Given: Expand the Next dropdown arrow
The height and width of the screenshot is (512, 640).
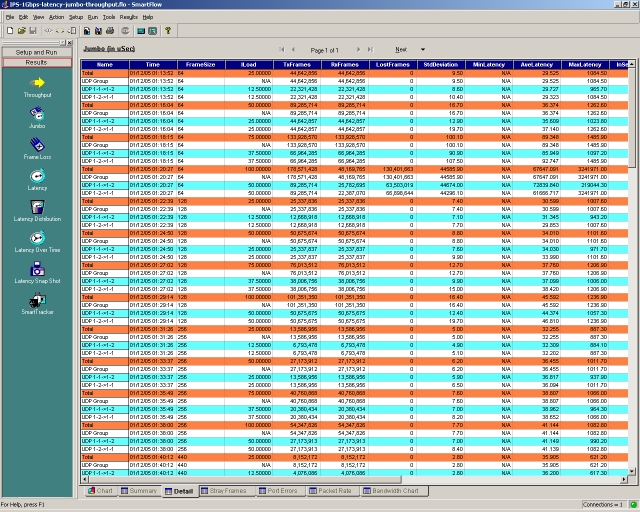Looking at the screenshot, I should pos(423,49).
